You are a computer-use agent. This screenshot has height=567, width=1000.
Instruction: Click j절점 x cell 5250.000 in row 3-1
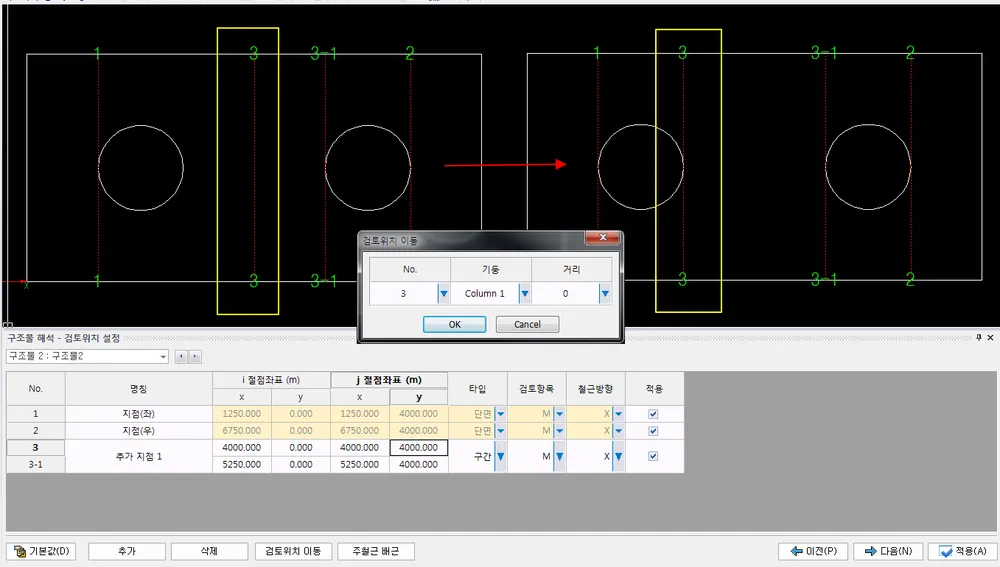pyautogui.click(x=360, y=464)
